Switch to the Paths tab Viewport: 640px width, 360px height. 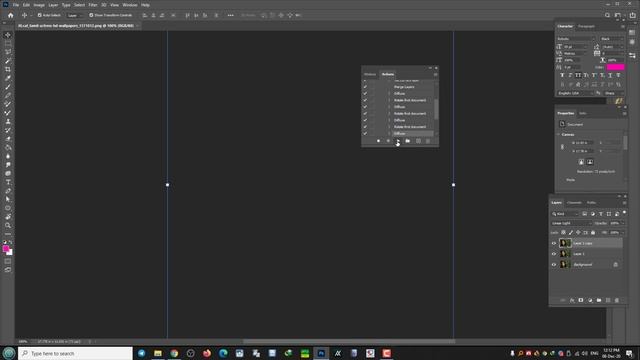[591, 202]
